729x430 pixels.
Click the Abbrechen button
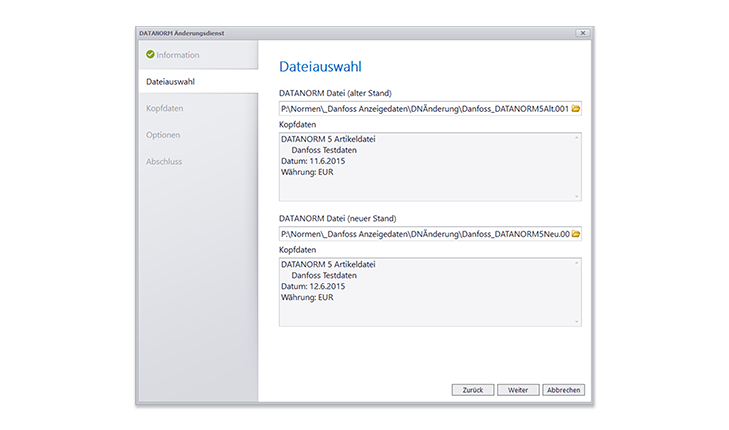(x=563, y=390)
